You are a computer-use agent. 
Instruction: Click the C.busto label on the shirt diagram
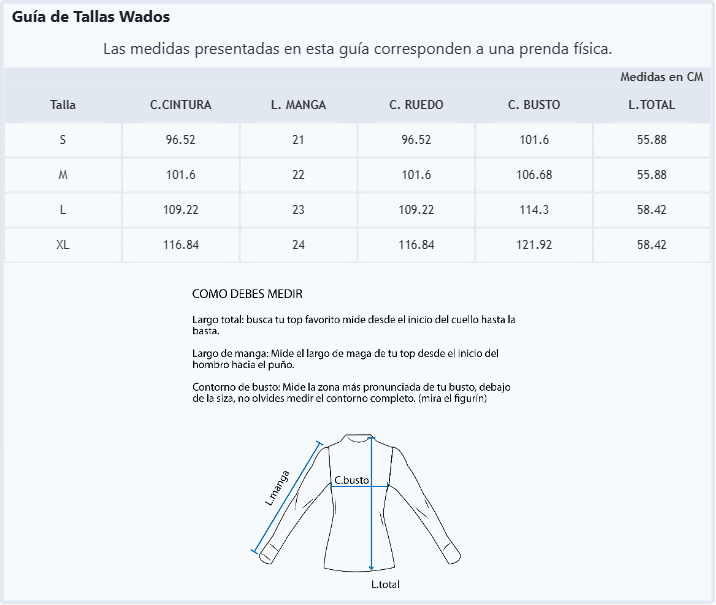point(352,480)
